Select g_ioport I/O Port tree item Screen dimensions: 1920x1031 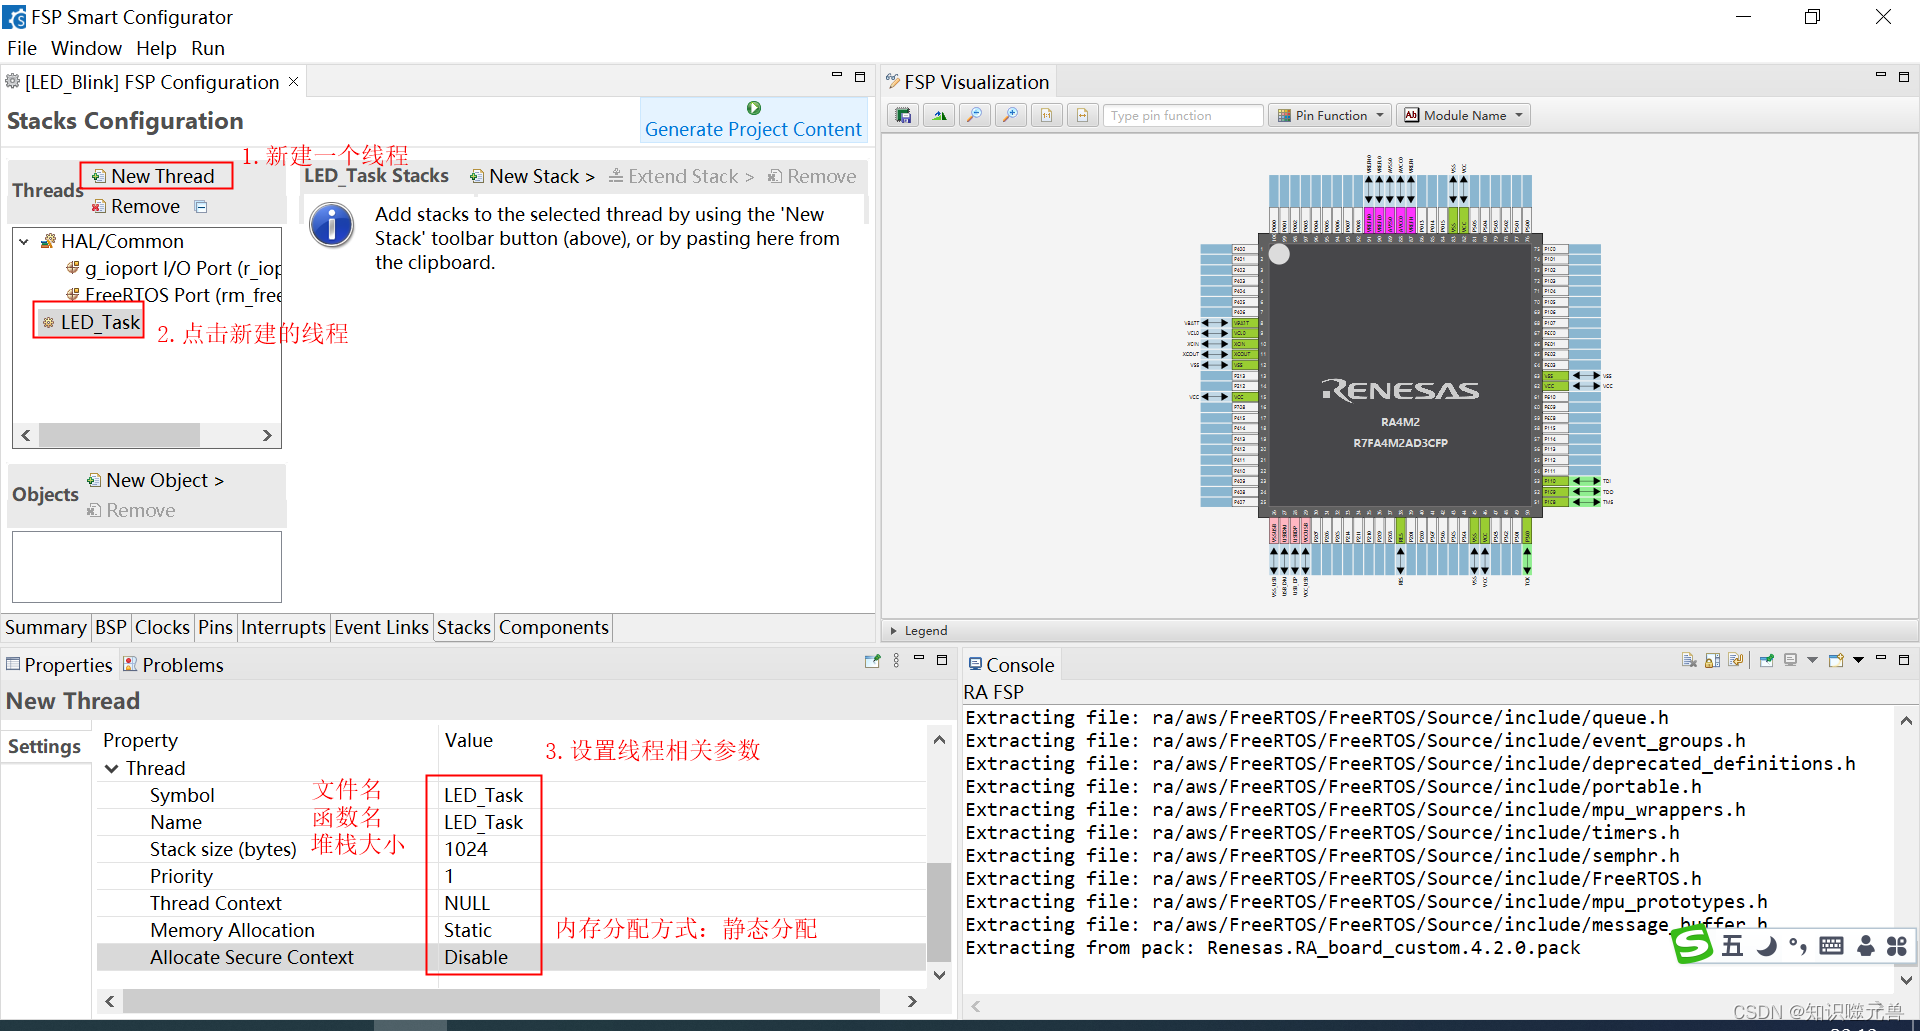[x=173, y=268]
